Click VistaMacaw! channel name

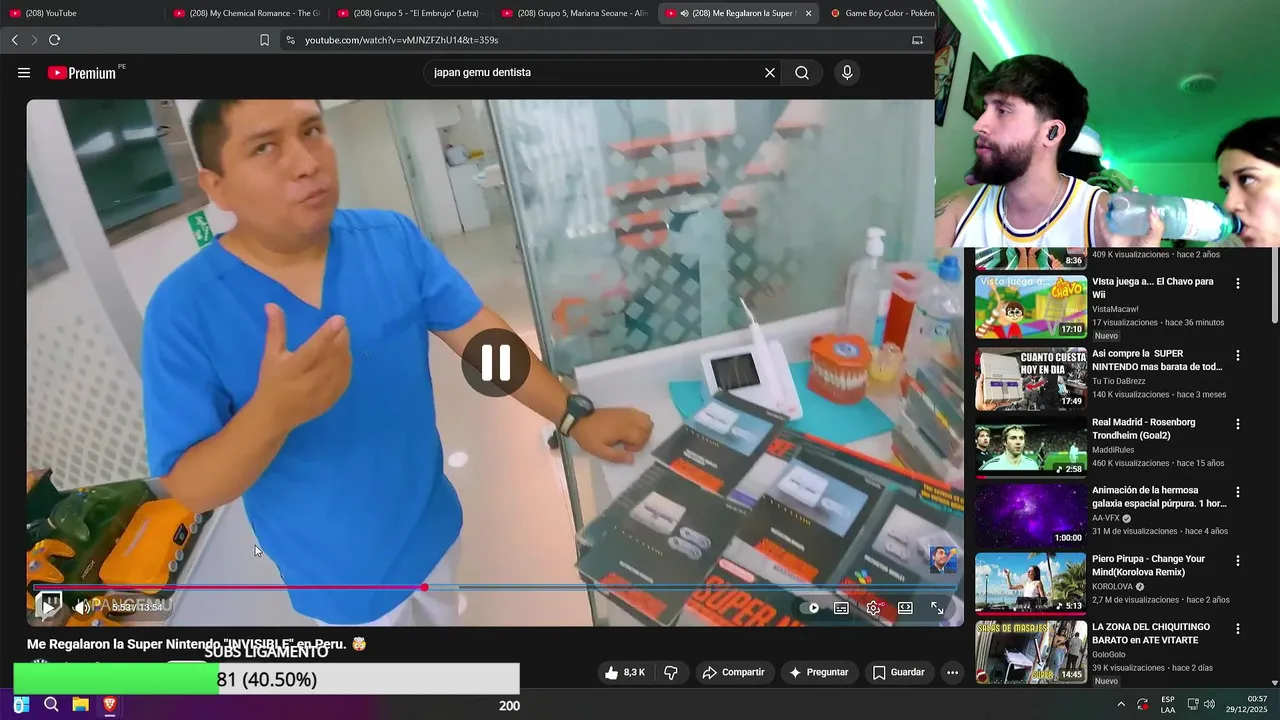(x=1117, y=309)
